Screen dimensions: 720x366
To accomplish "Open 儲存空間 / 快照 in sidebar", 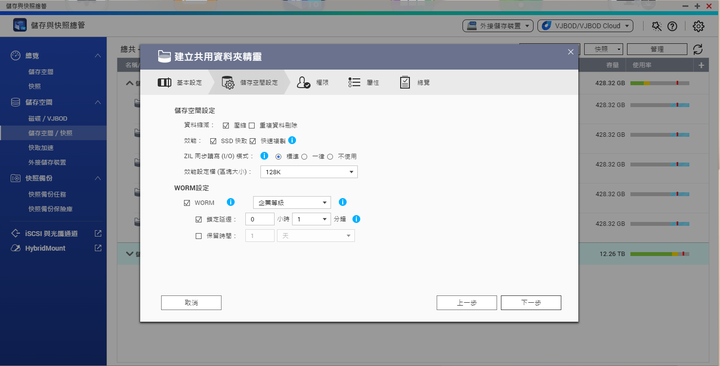I will tap(50, 133).
